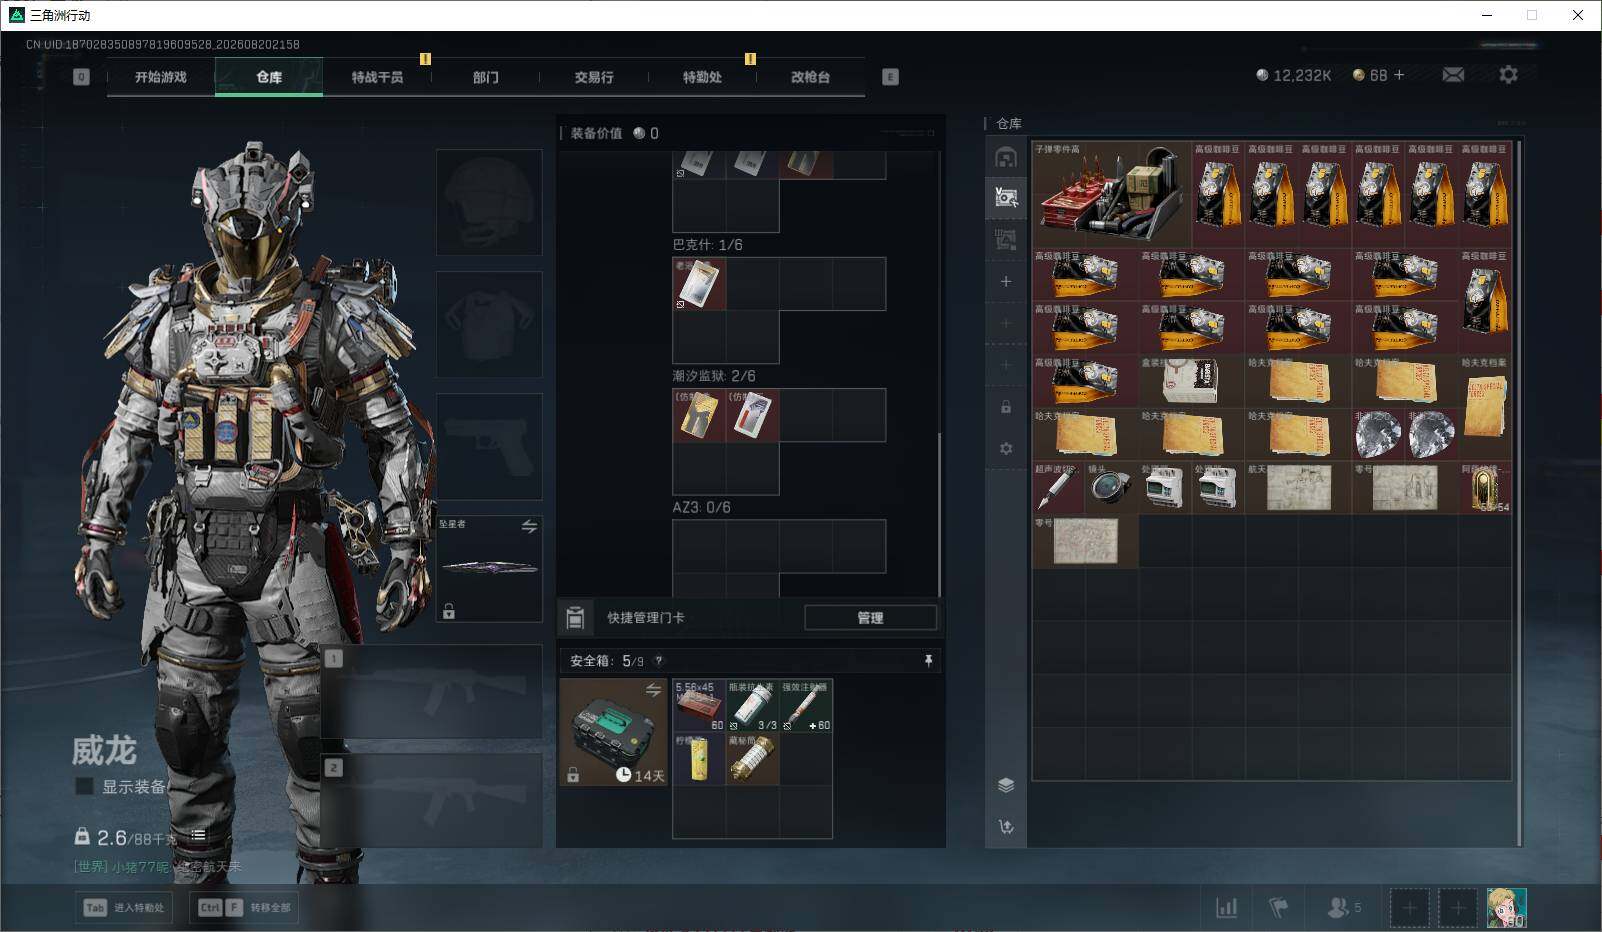Select the melee weapon slot with the blade
Viewport: 1602px width, 932px height.
(x=489, y=568)
